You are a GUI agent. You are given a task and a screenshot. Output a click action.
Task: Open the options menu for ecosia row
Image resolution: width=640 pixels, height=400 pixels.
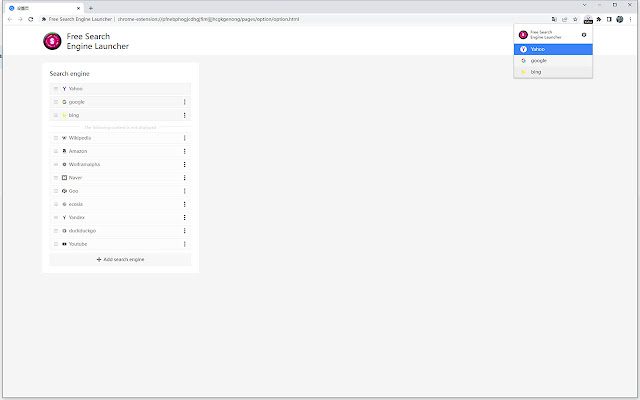pyautogui.click(x=184, y=204)
